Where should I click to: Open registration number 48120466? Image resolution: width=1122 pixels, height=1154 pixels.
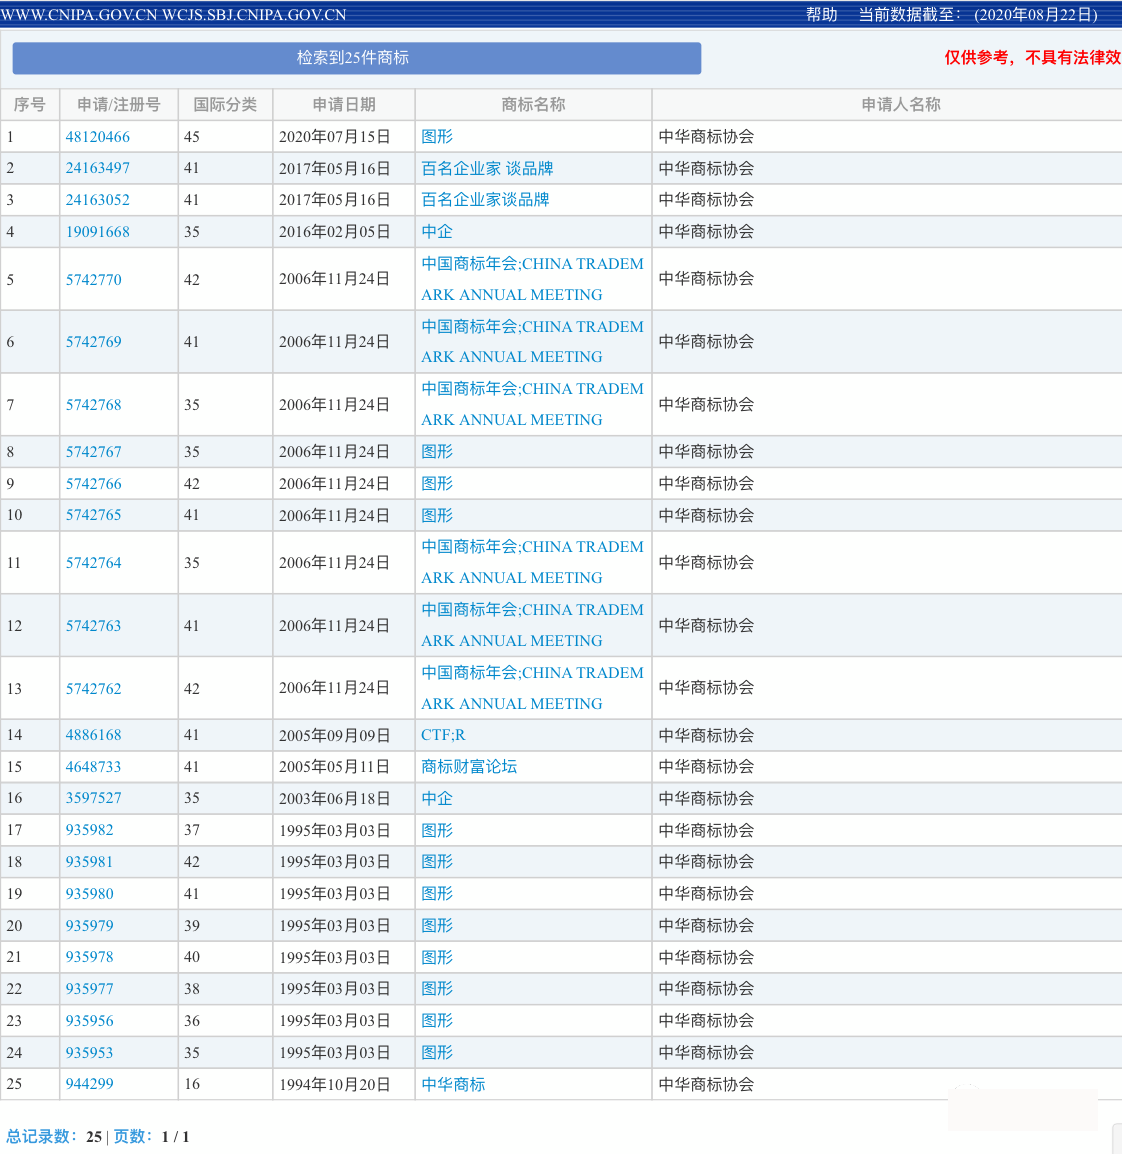[x=97, y=137]
